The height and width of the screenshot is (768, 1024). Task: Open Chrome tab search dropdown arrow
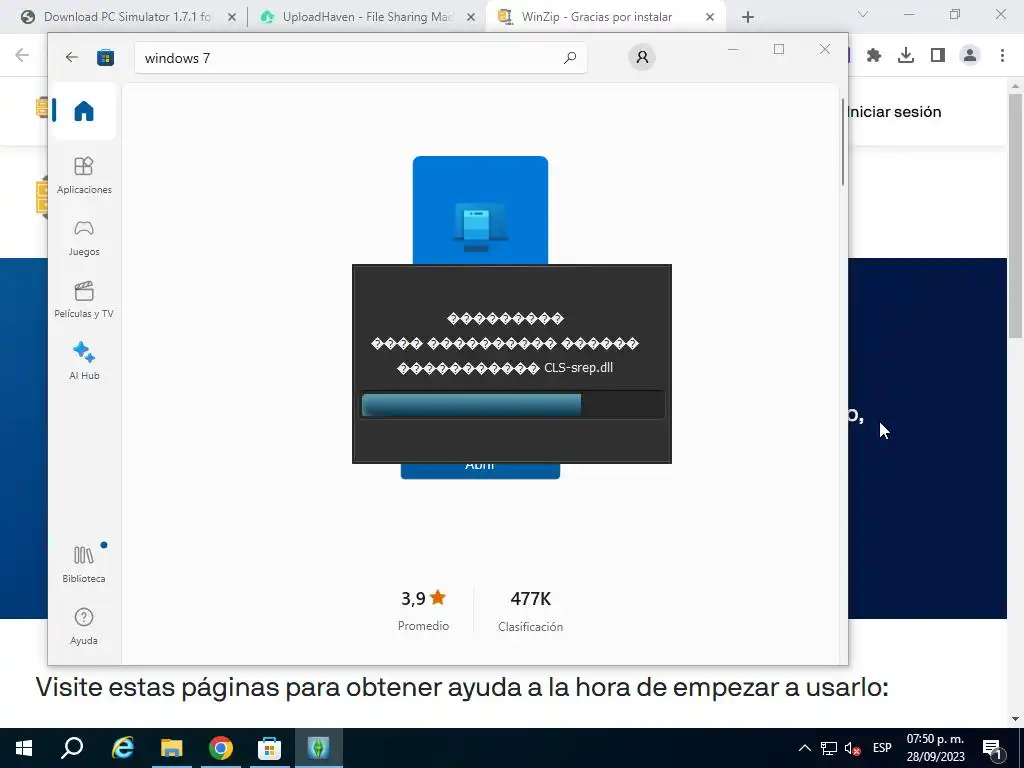pyautogui.click(x=862, y=14)
